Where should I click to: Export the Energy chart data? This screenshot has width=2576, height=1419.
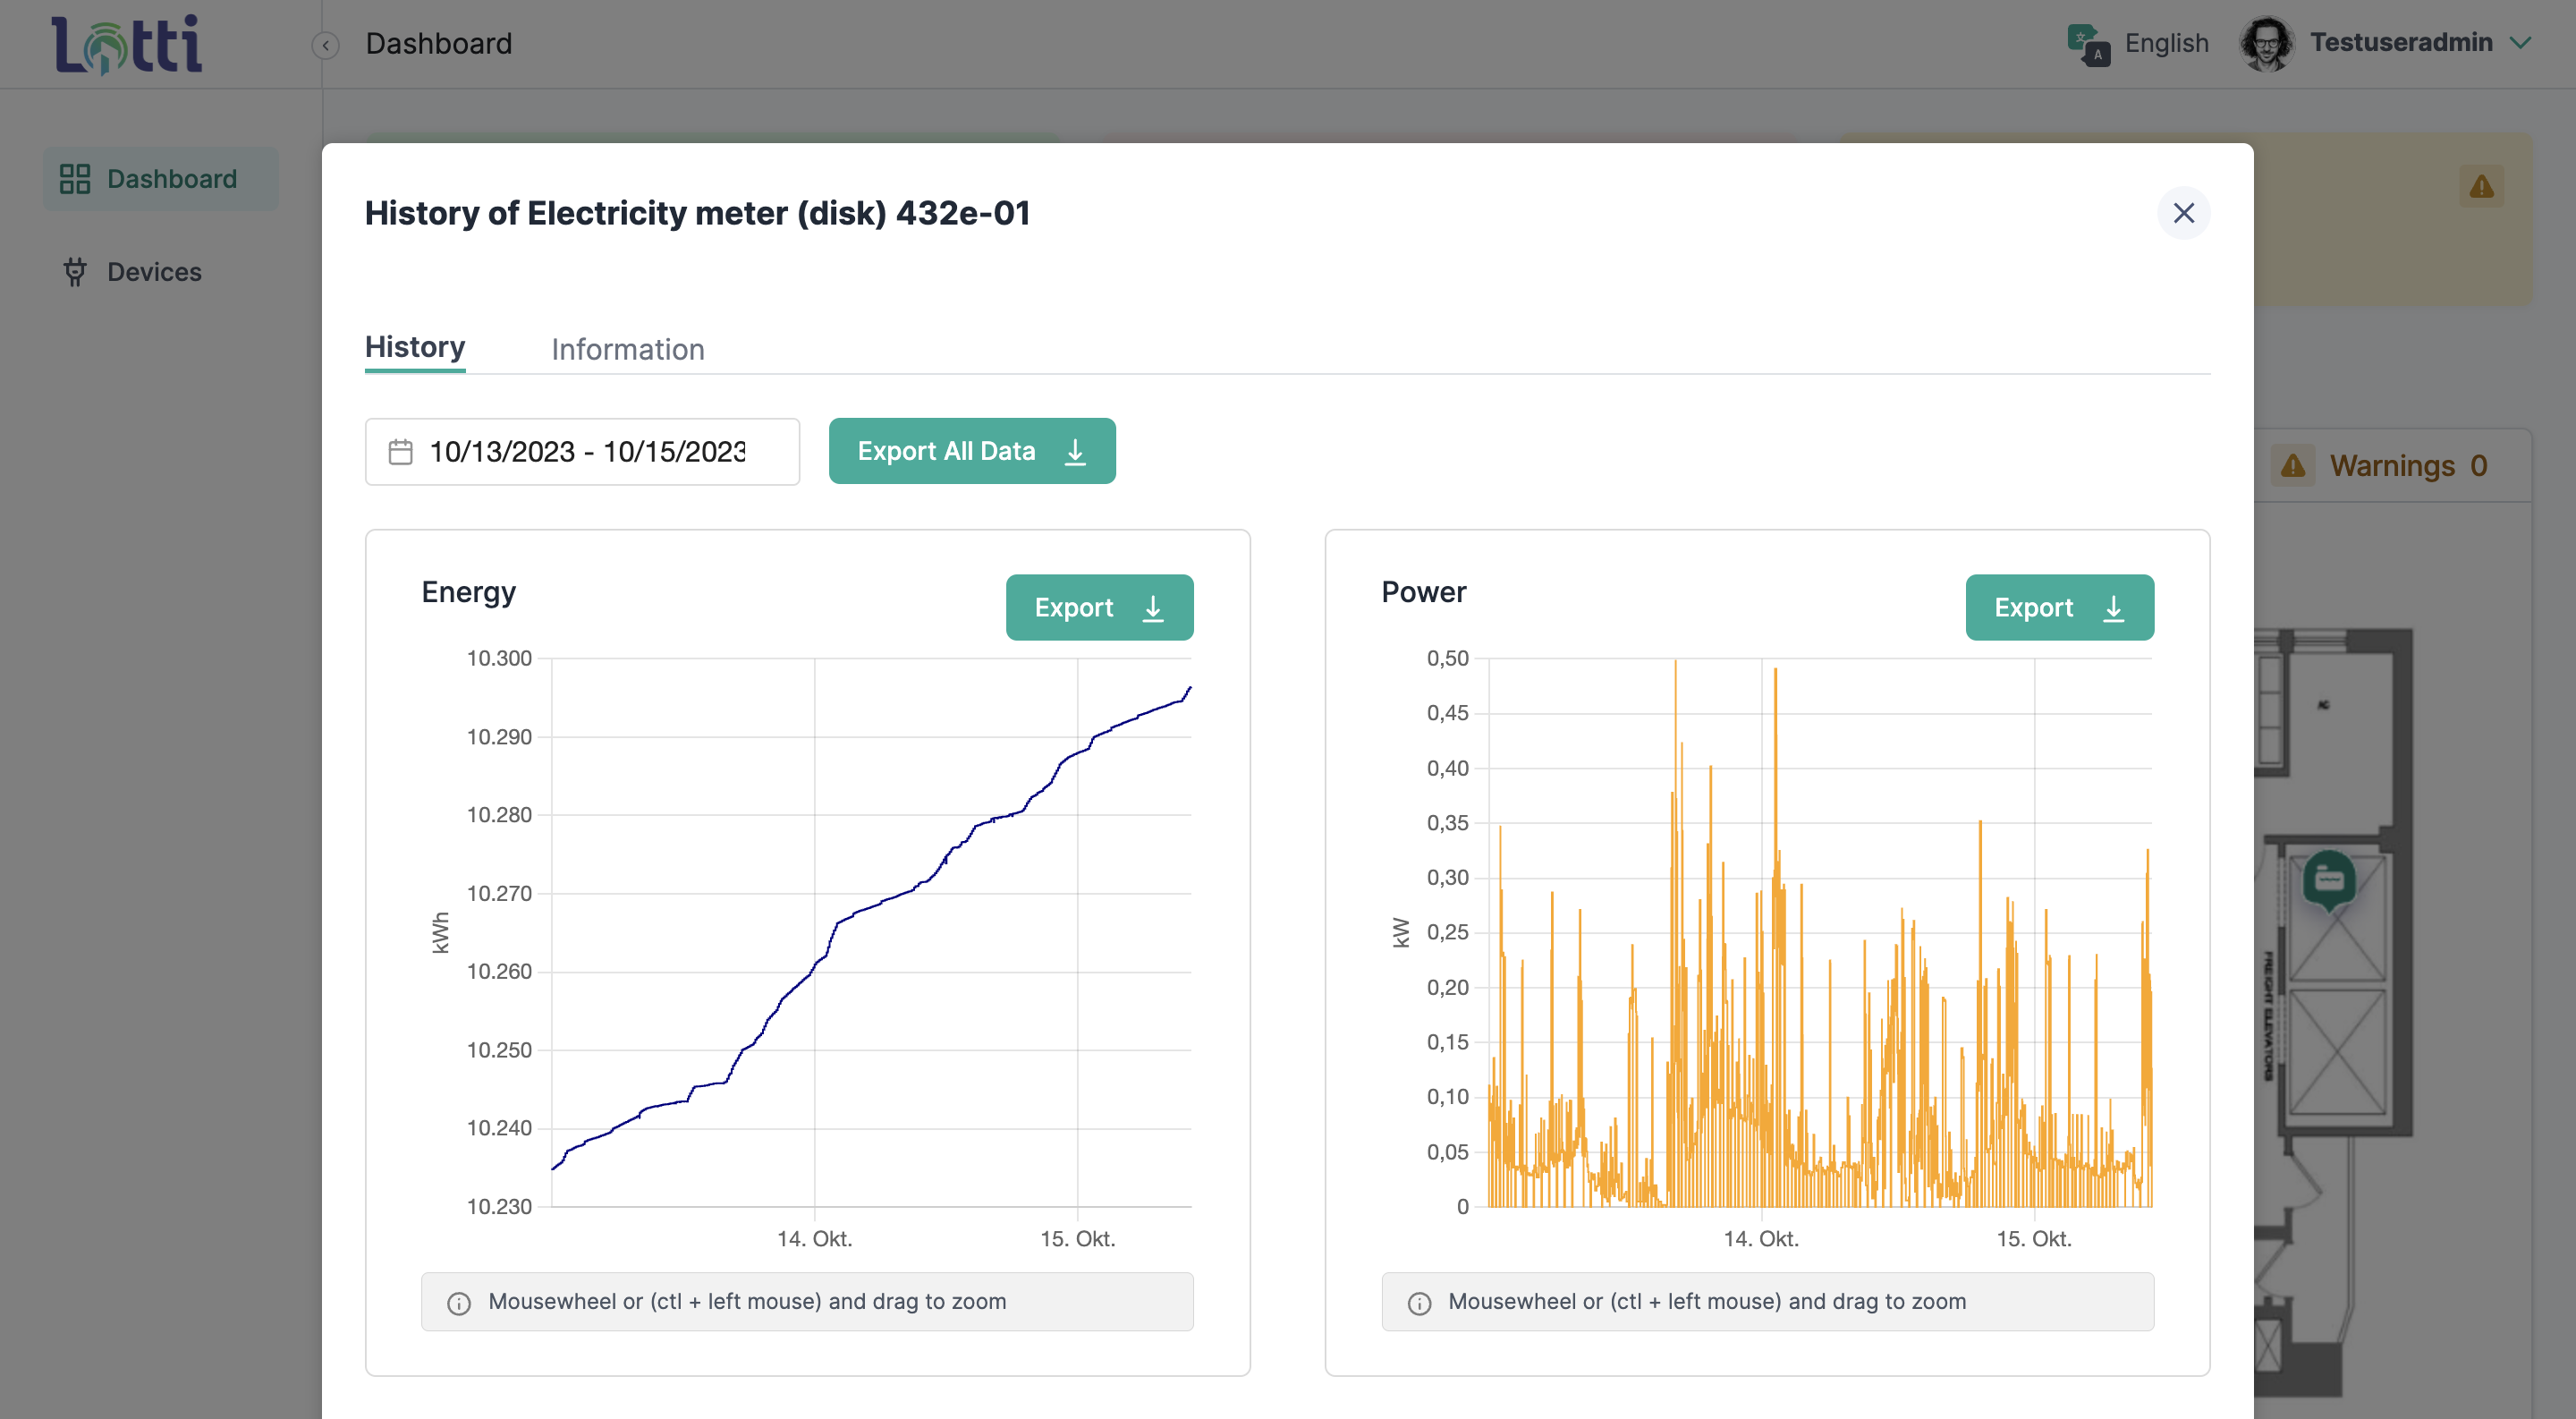(x=1098, y=607)
